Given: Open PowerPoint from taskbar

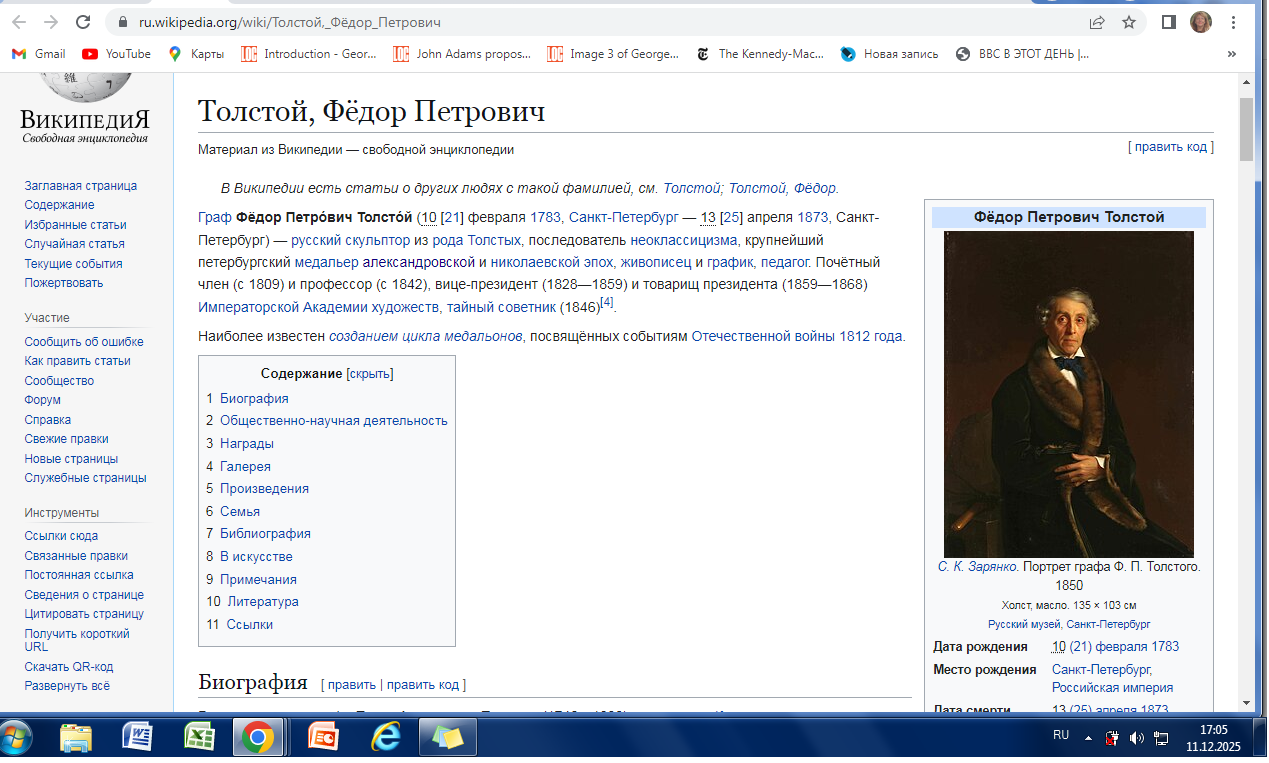Looking at the screenshot, I should (x=324, y=738).
